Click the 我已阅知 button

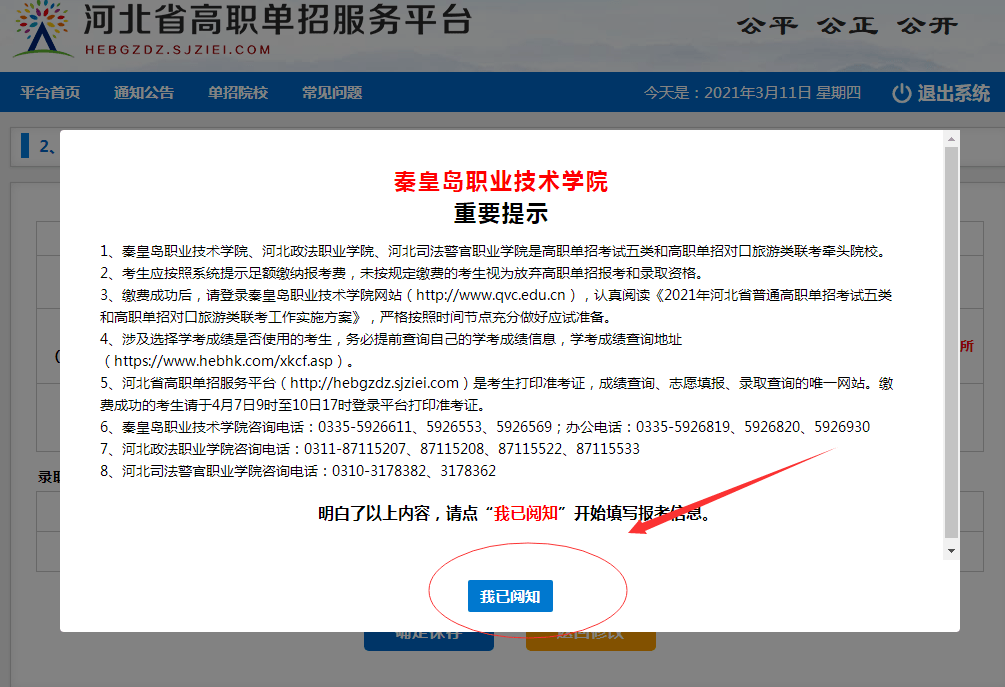(x=510, y=595)
